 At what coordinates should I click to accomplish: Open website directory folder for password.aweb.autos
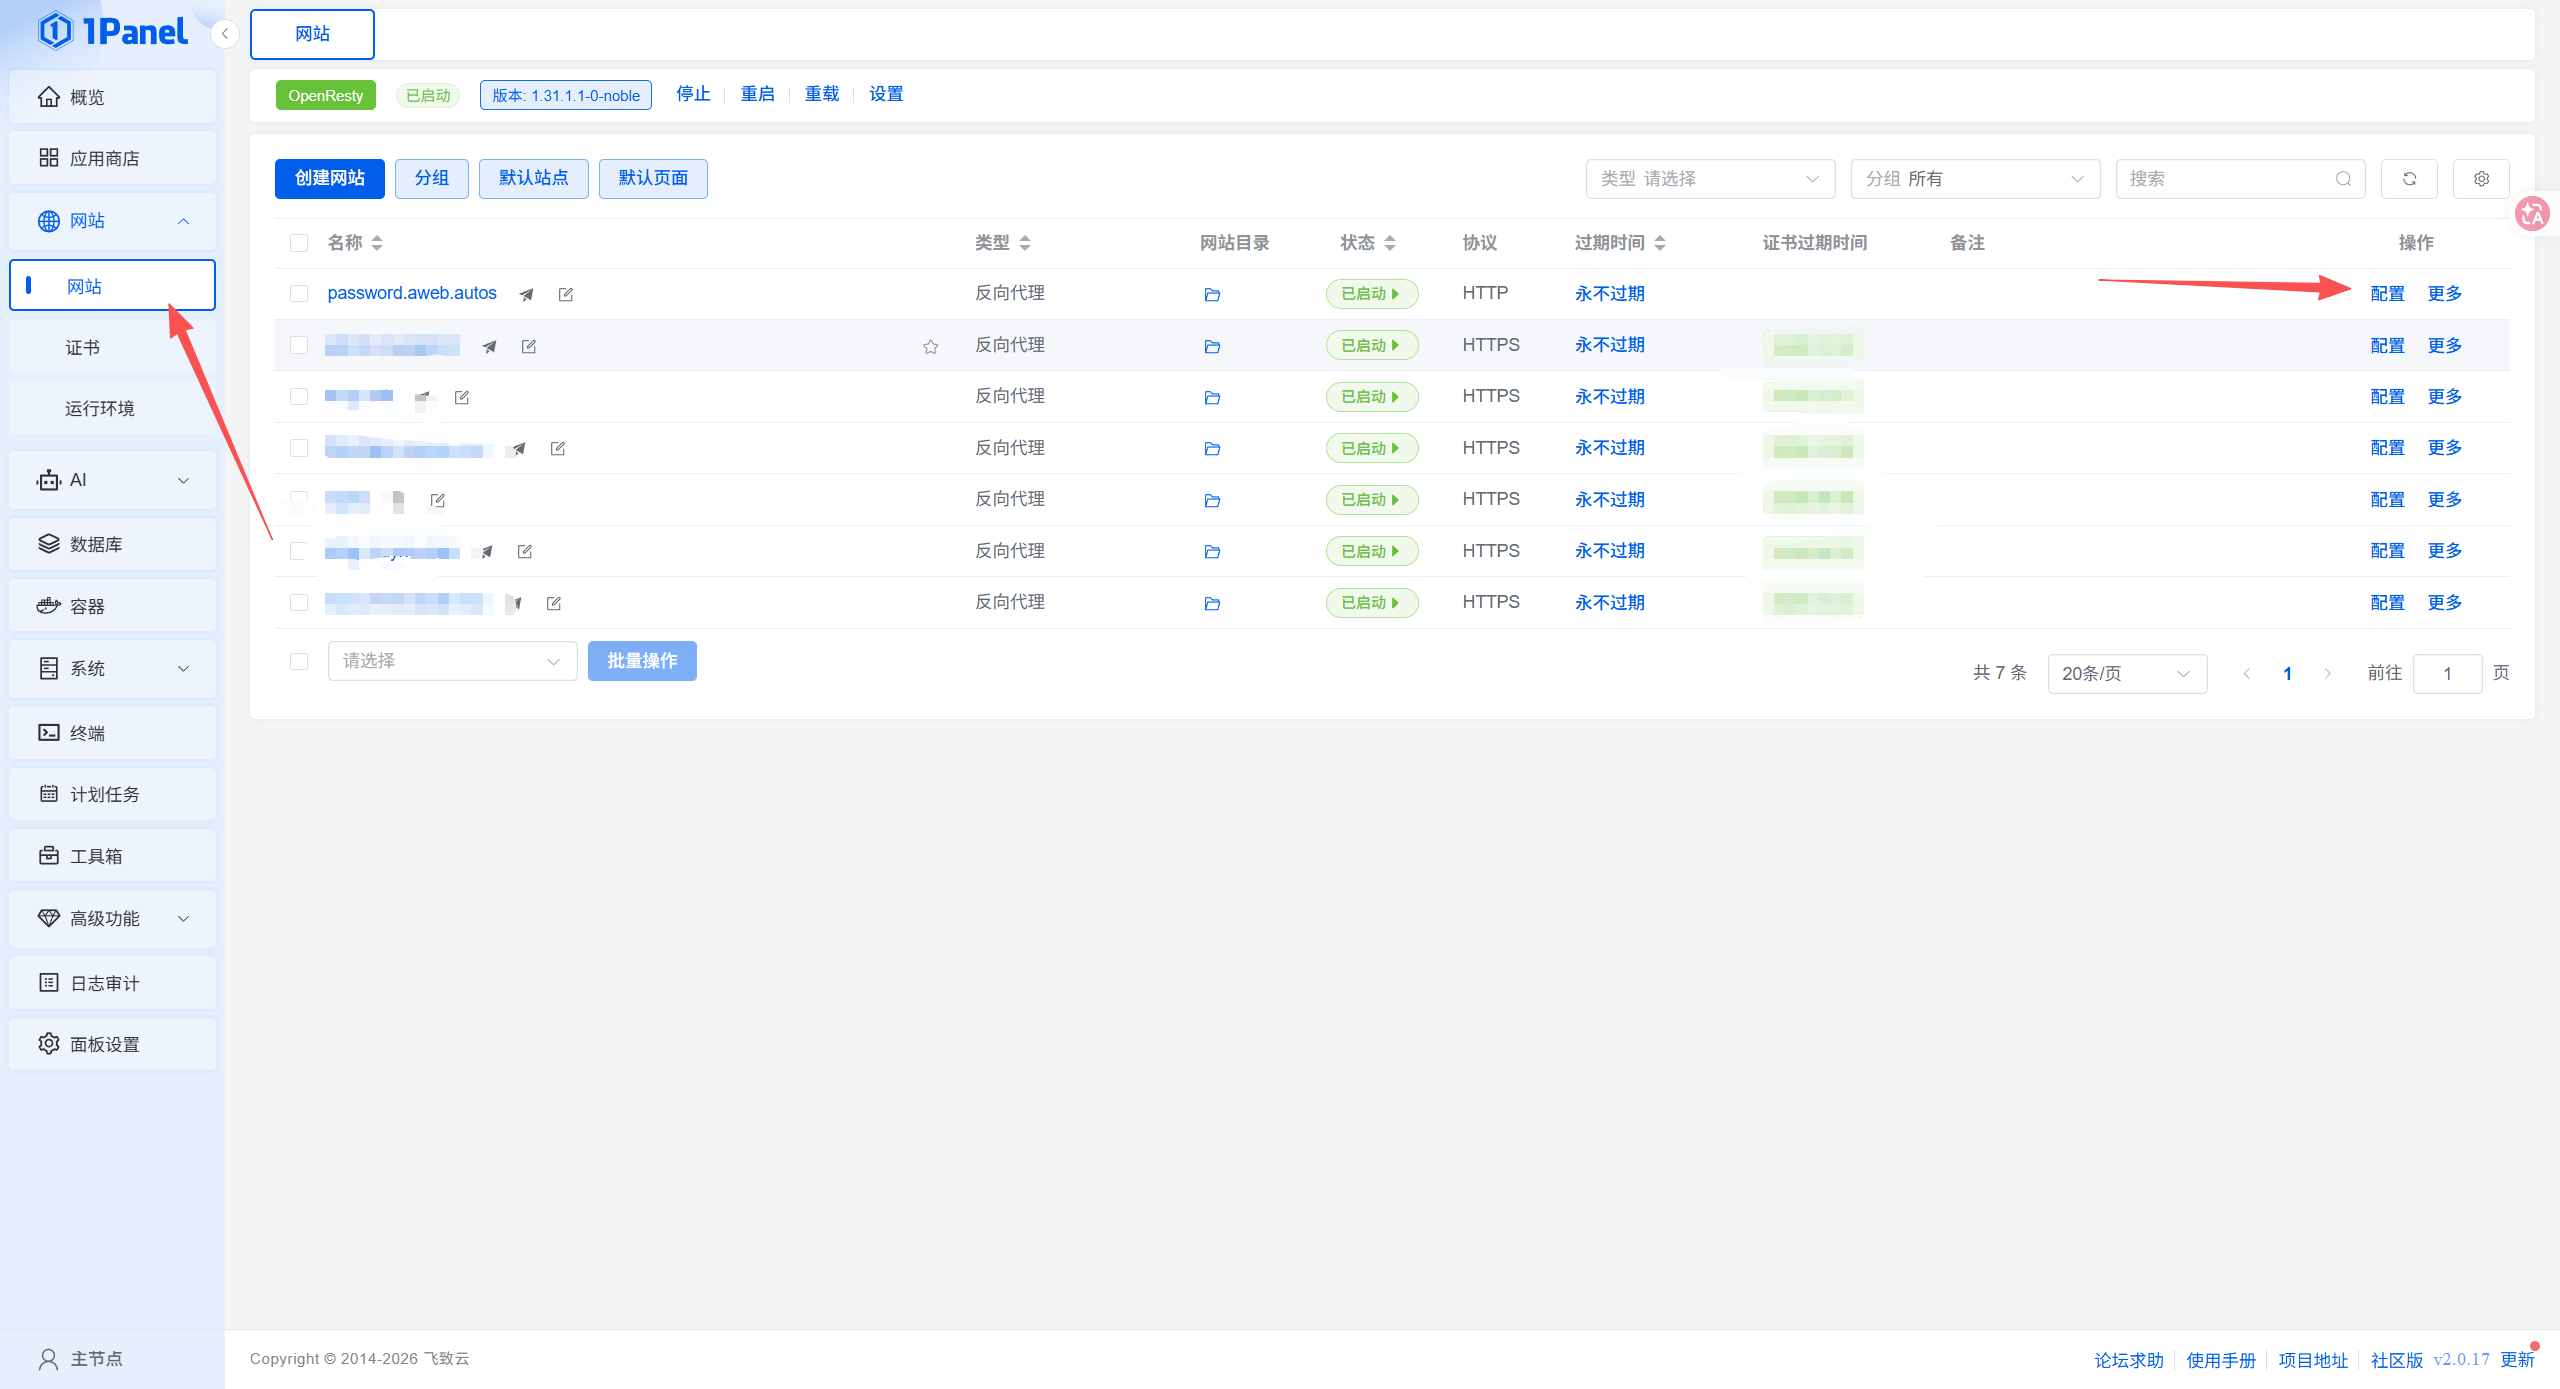[1212, 294]
